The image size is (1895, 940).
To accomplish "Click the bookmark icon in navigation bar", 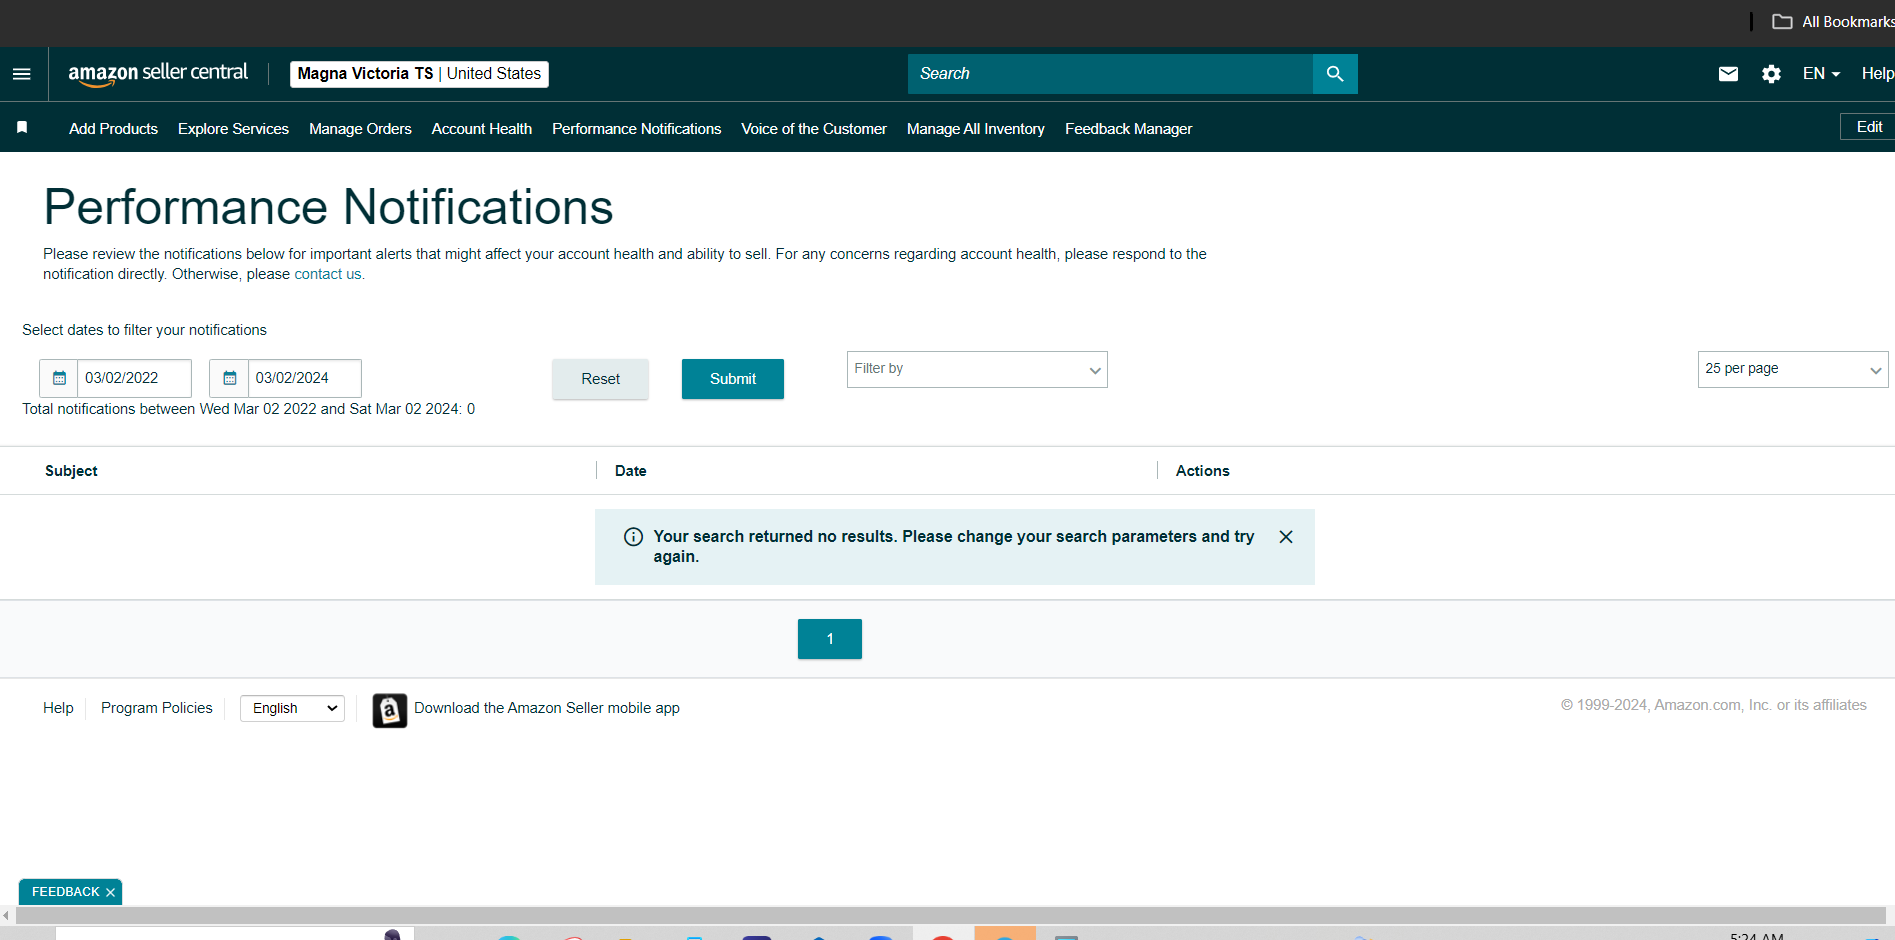I will pyautogui.click(x=22, y=128).
